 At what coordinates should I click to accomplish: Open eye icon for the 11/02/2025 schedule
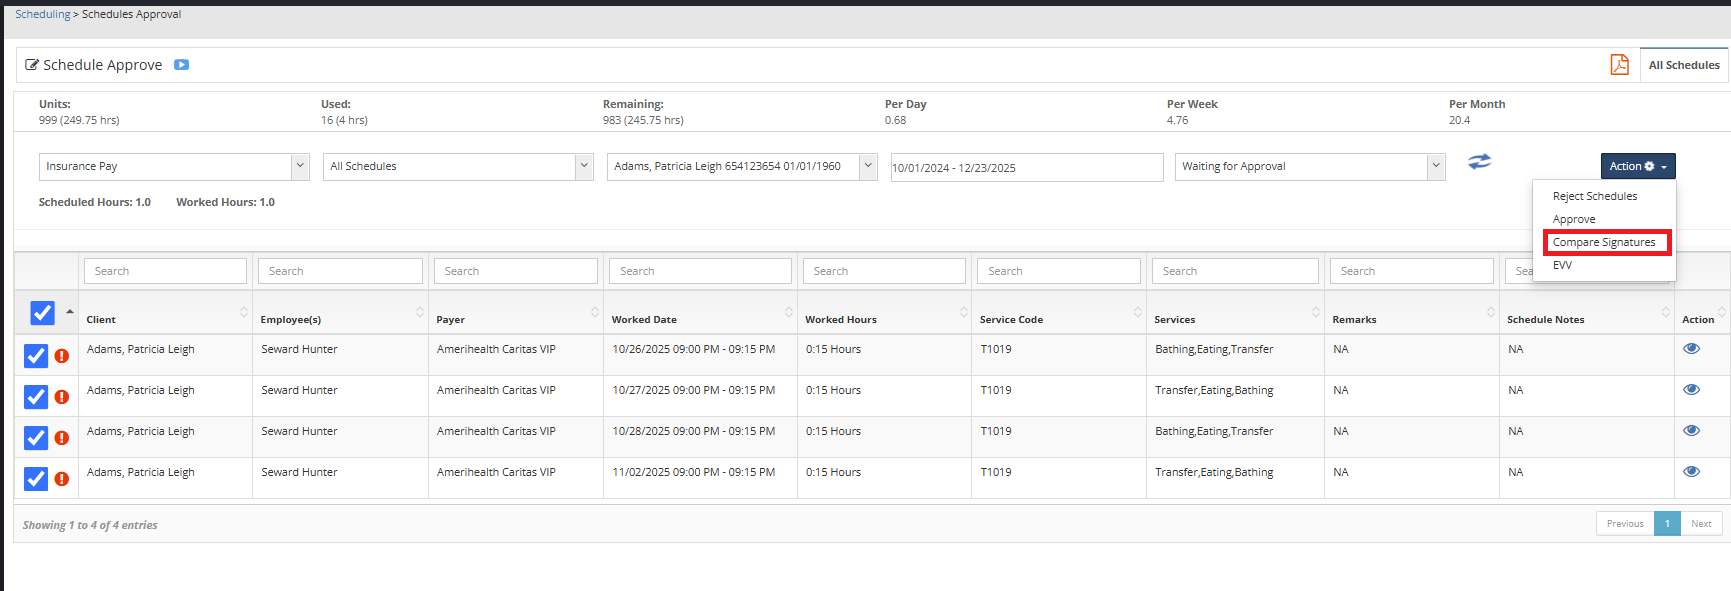(x=1691, y=472)
